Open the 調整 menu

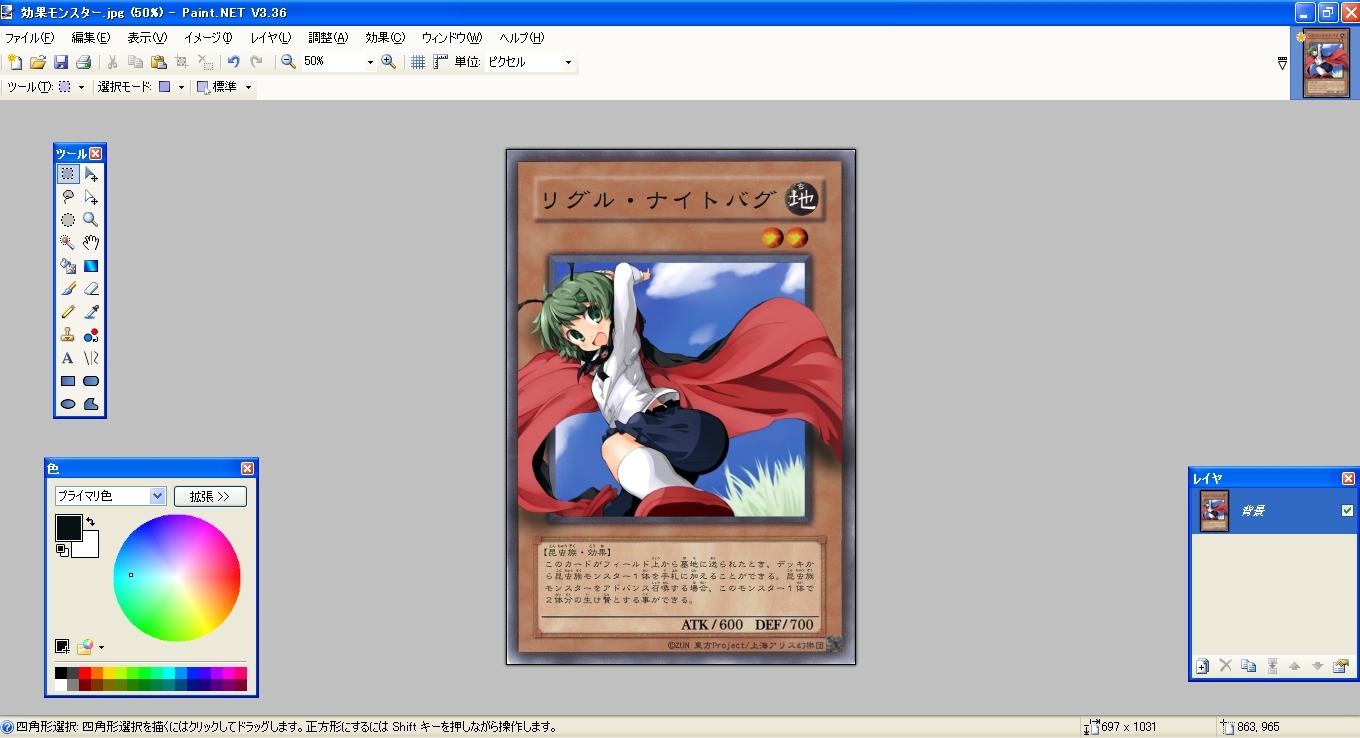click(x=328, y=38)
